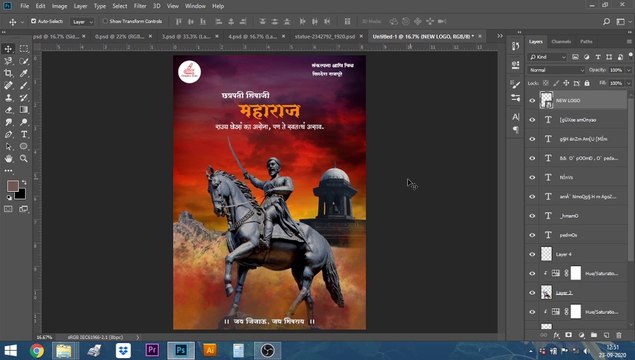Select the Clone Stamp tool
This screenshot has width=635, height=360.
(8, 98)
